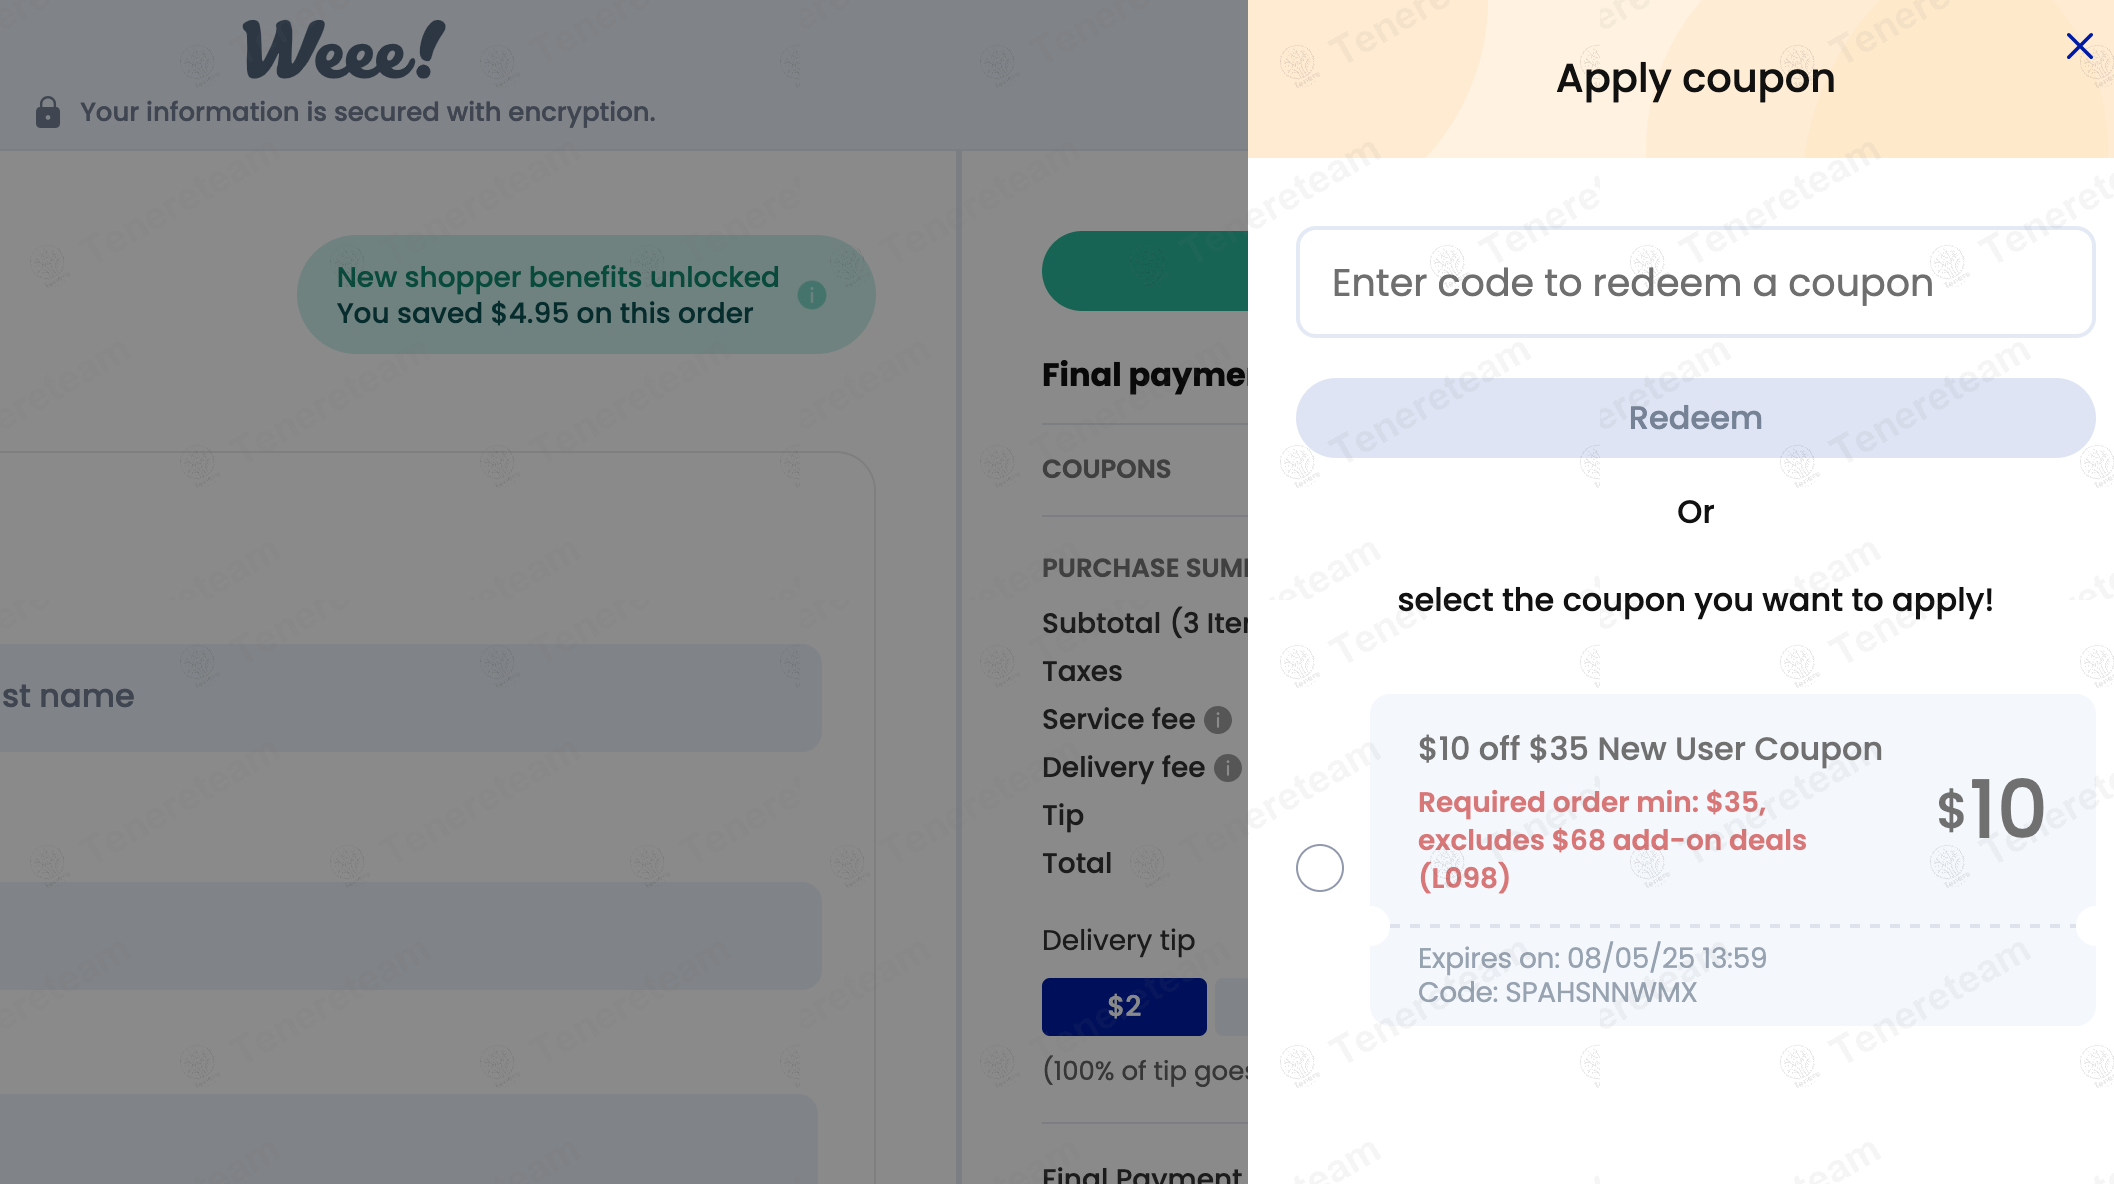
Task: Click the Weee! logo
Action: [344, 50]
